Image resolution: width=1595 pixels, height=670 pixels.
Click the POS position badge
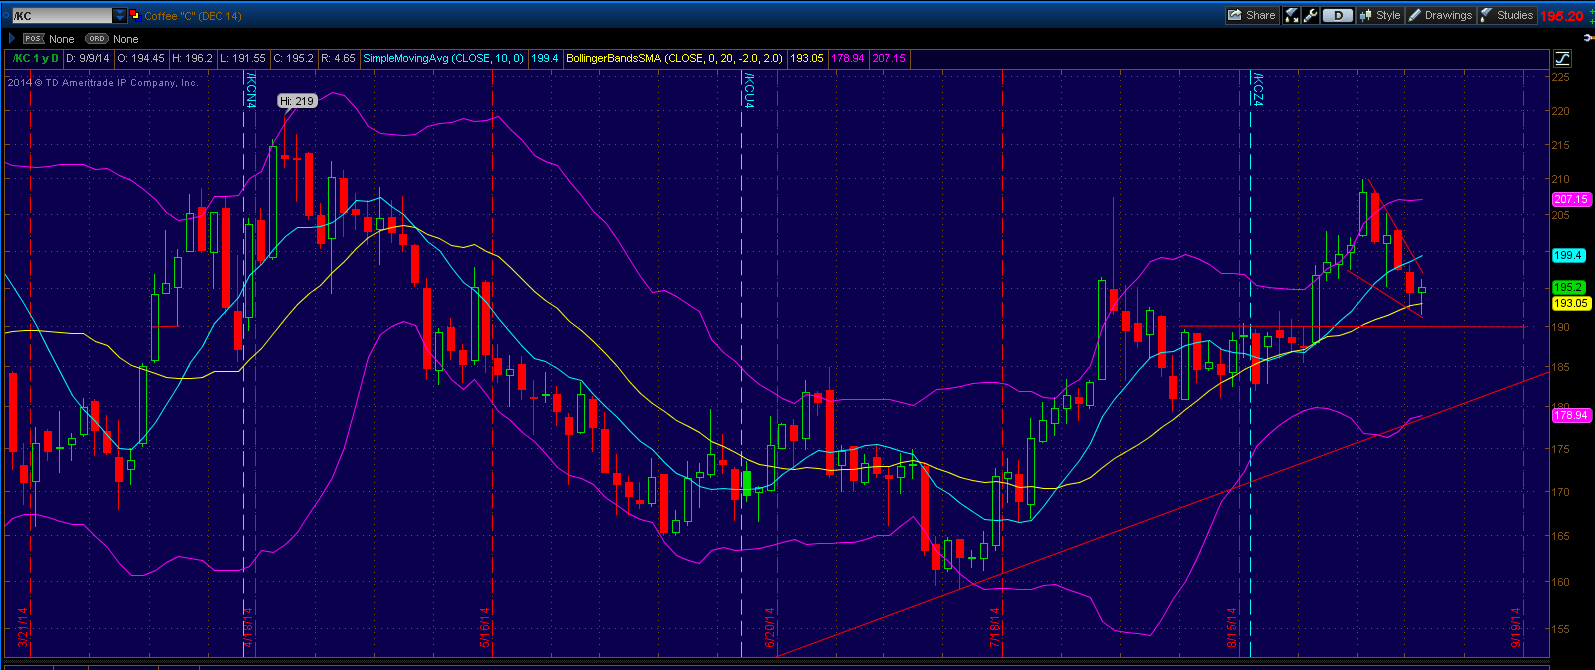[x=33, y=39]
